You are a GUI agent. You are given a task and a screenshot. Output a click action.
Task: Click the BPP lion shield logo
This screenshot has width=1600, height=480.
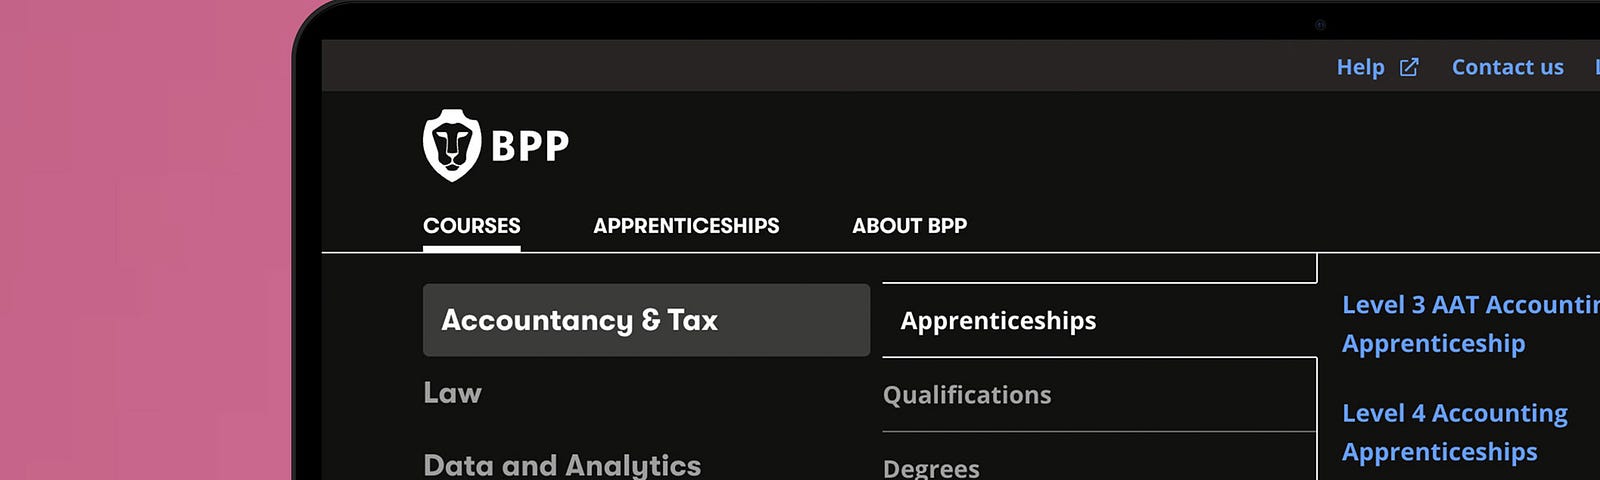tap(452, 145)
